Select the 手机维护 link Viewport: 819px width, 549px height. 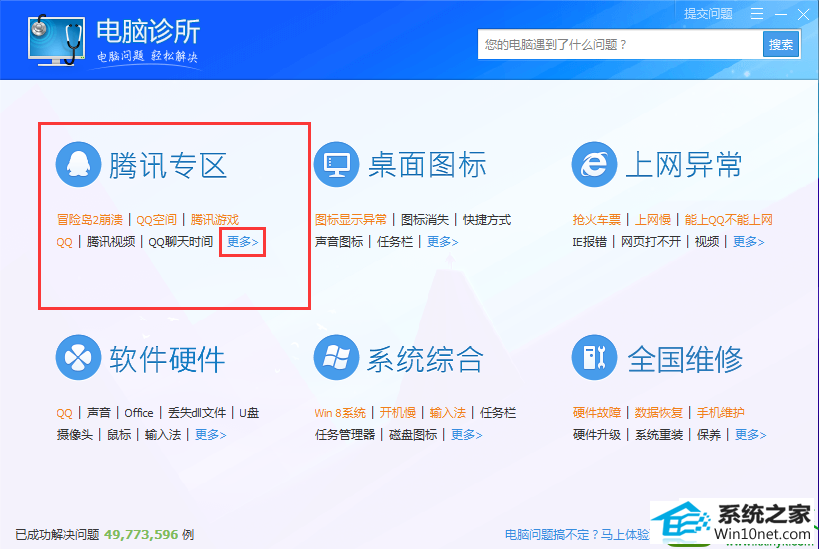pos(720,413)
